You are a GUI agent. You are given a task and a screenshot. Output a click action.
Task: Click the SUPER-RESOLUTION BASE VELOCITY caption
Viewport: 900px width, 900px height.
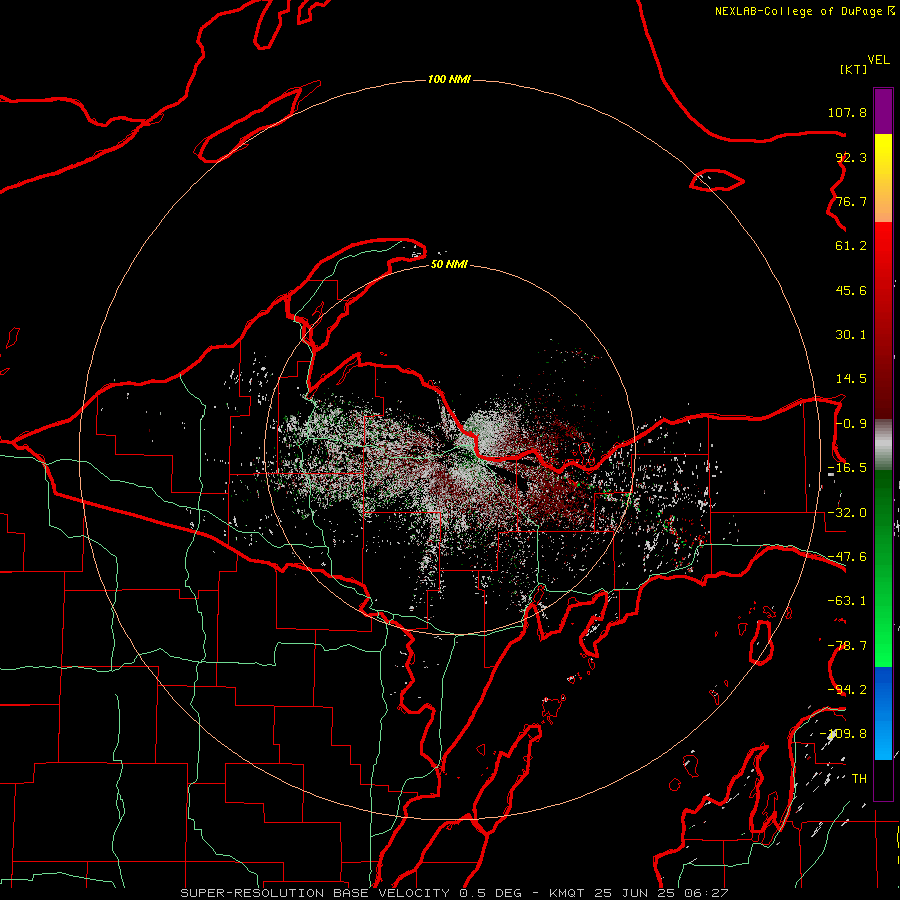pos(454,893)
